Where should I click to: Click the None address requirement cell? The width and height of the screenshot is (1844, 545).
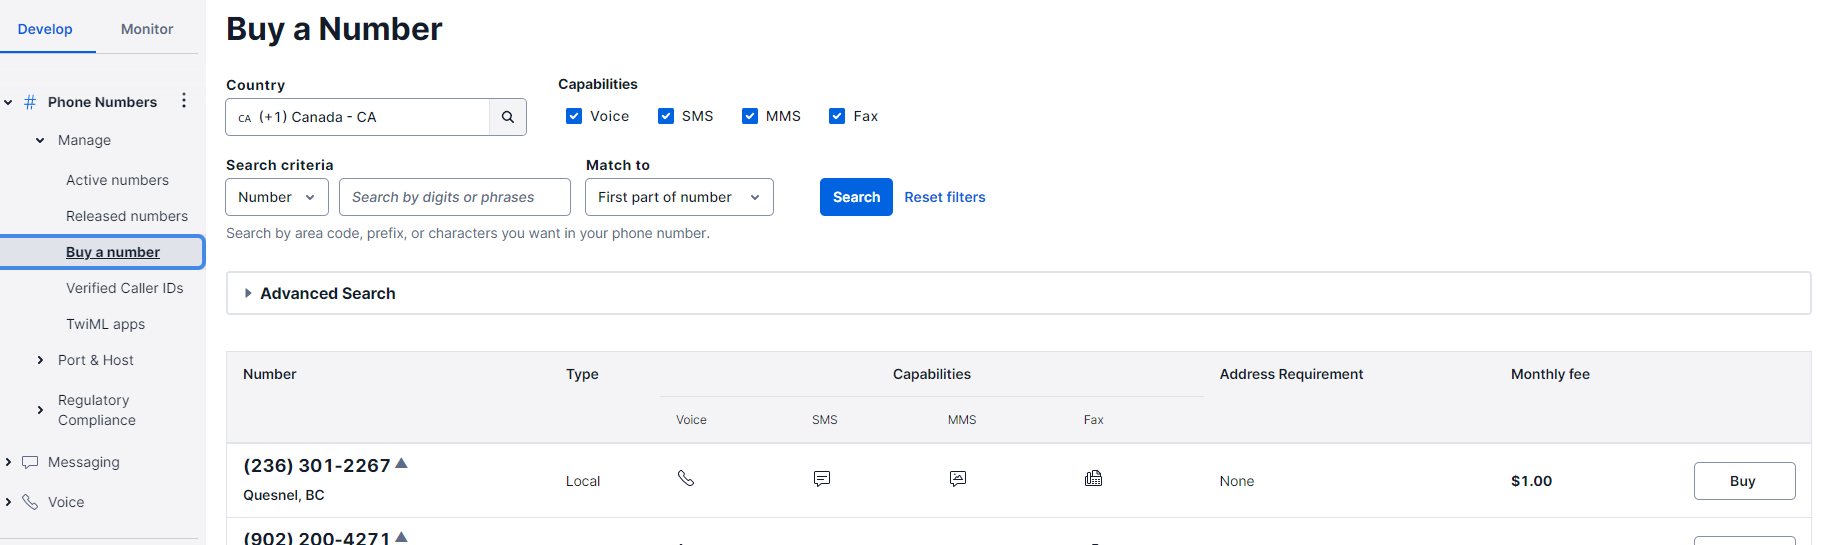click(x=1236, y=481)
